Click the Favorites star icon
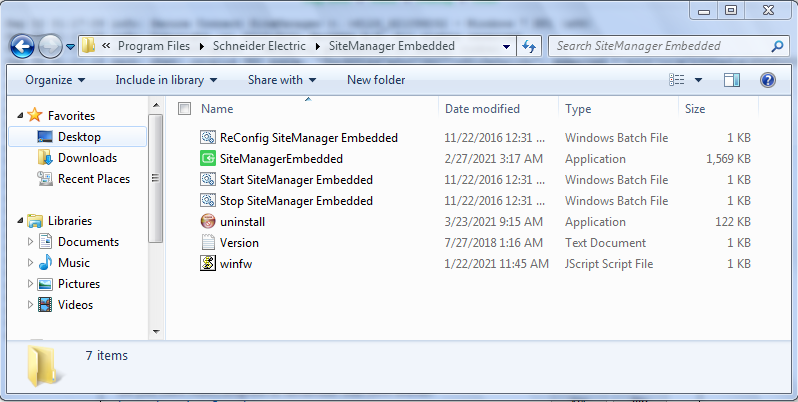 click(x=34, y=115)
